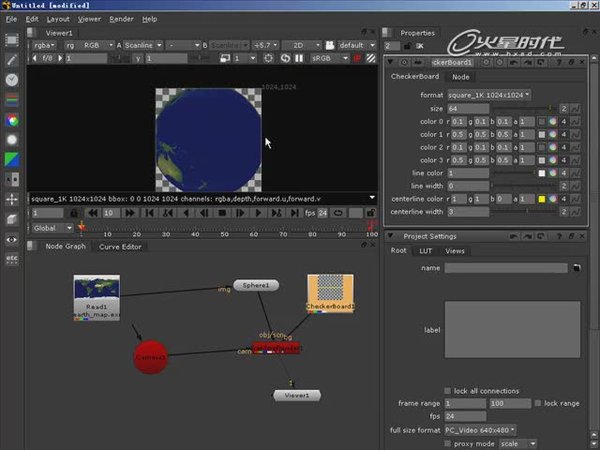Toggle the proxy mode checkbox
The width and height of the screenshot is (600, 450).
click(x=447, y=443)
